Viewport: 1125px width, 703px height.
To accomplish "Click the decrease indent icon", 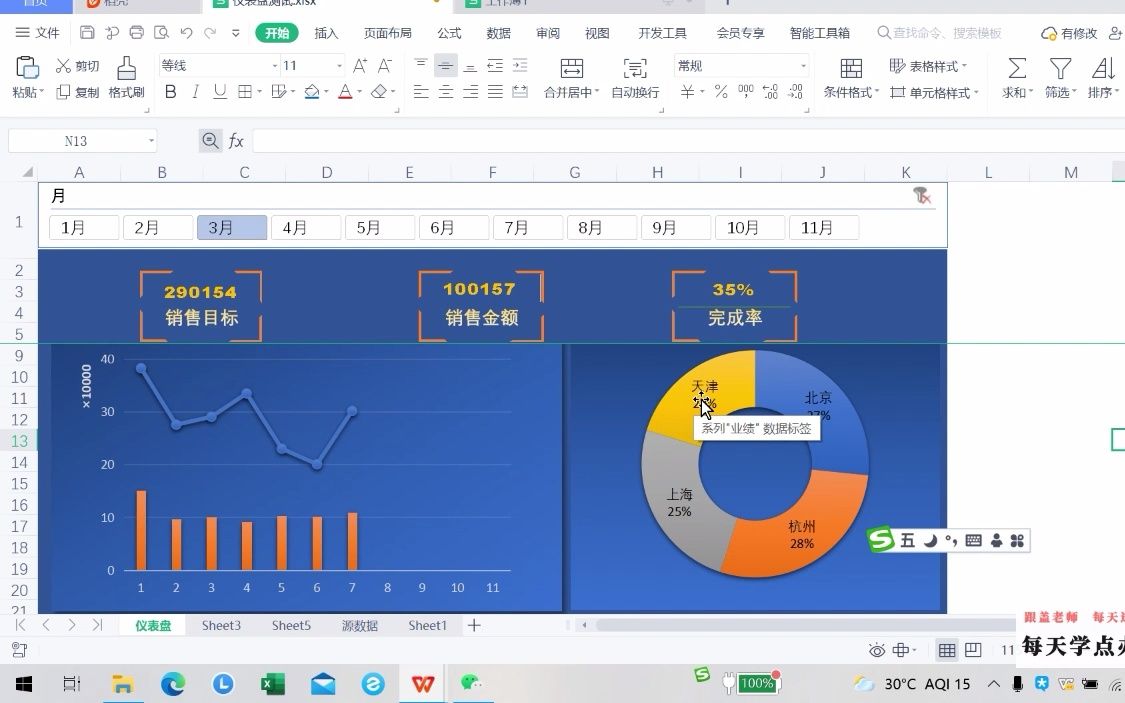I will [x=495, y=66].
